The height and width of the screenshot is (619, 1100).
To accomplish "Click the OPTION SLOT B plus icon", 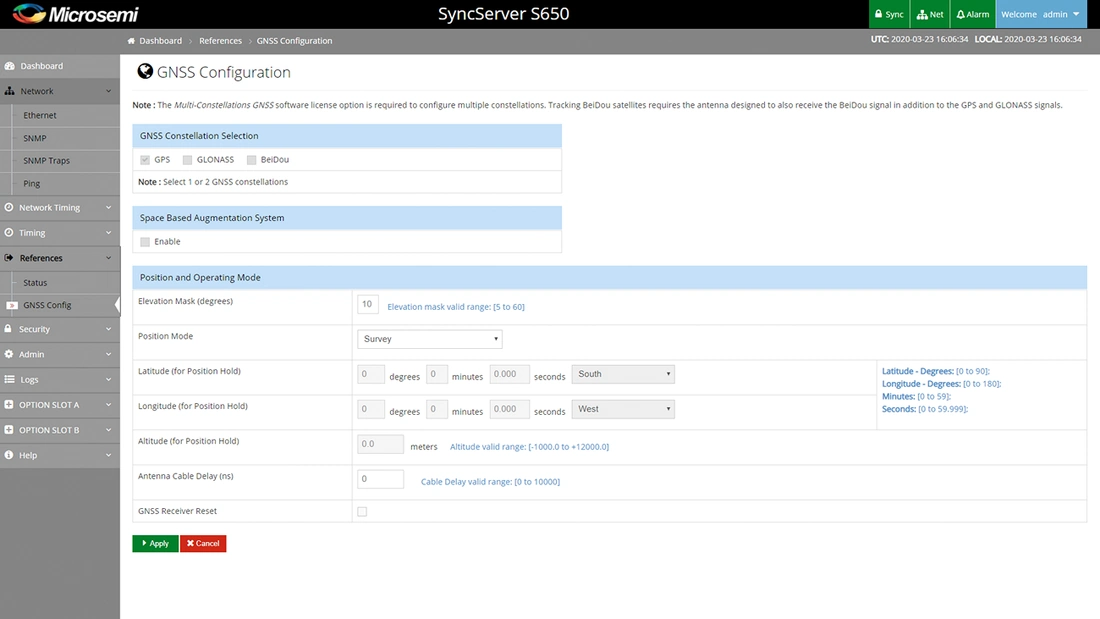I will [x=9, y=430].
